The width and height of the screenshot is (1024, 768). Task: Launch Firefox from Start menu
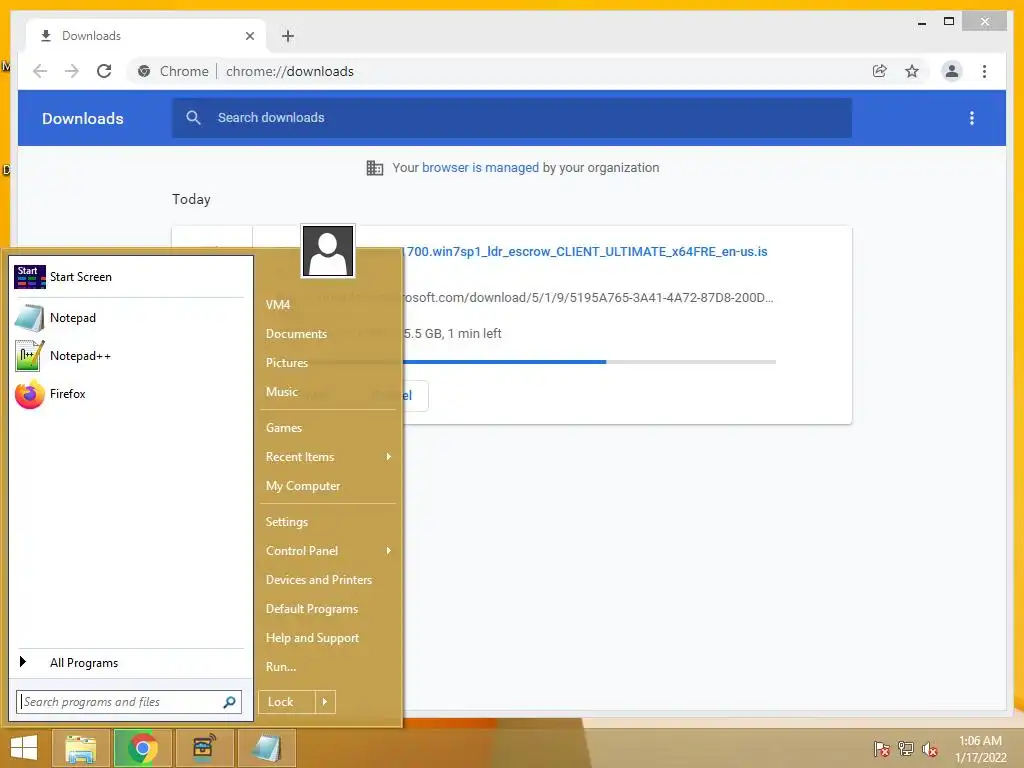point(129,394)
